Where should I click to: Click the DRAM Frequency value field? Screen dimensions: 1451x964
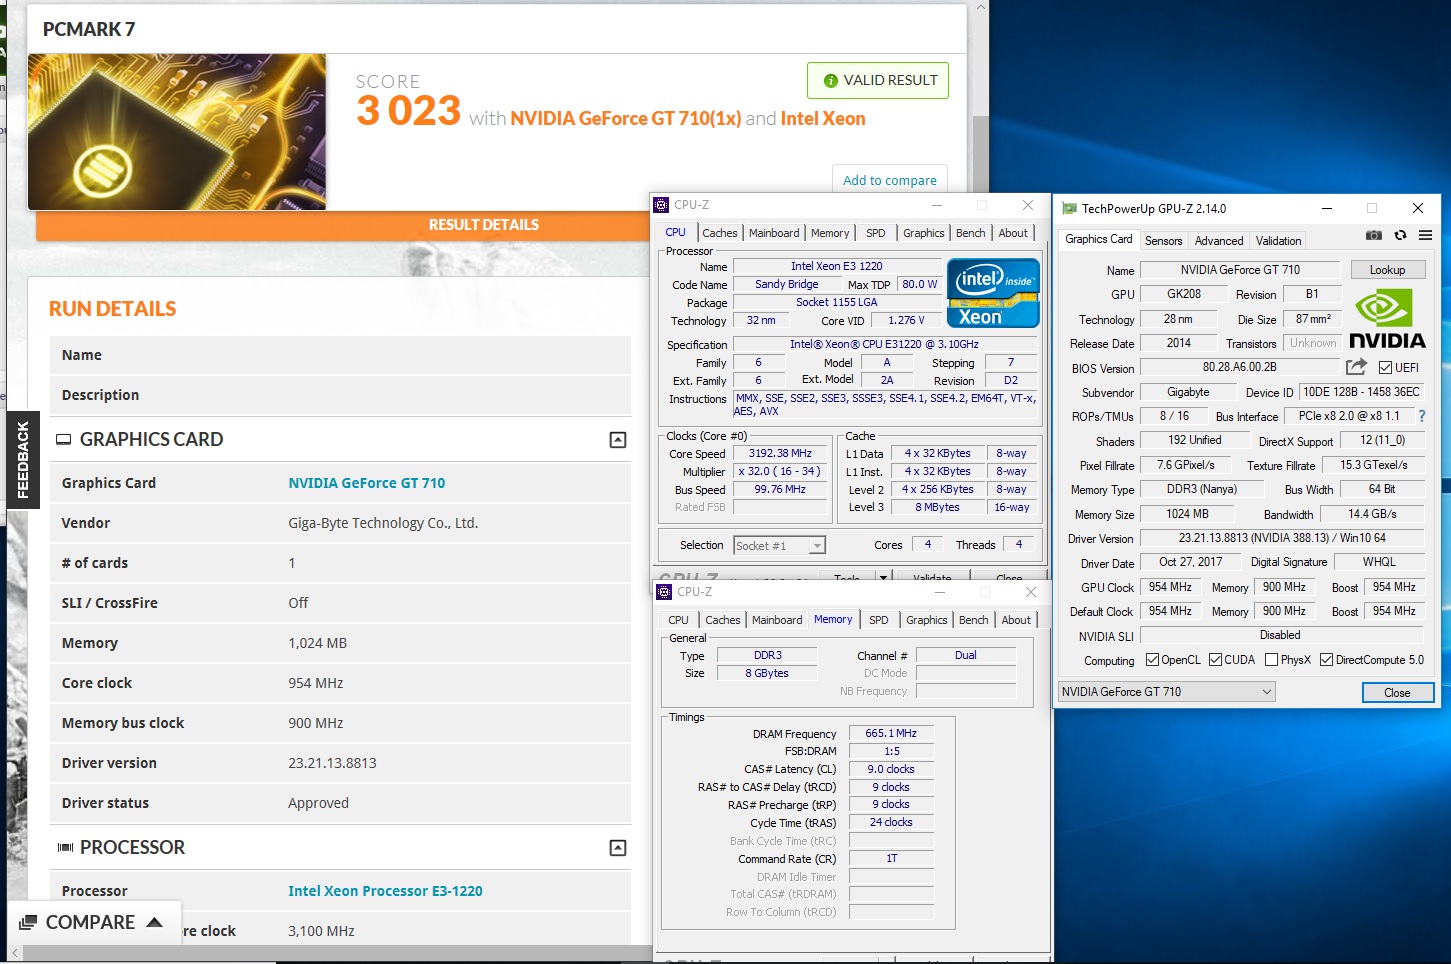[891, 733]
